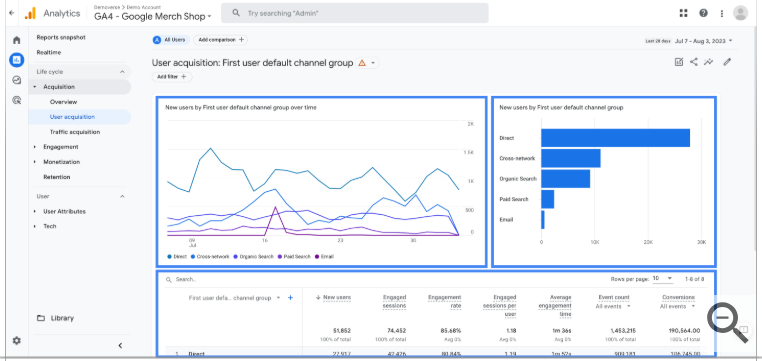The image size is (762, 361).
Task: Sort by Engaged sessions per user column
Action: tap(500, 306)
